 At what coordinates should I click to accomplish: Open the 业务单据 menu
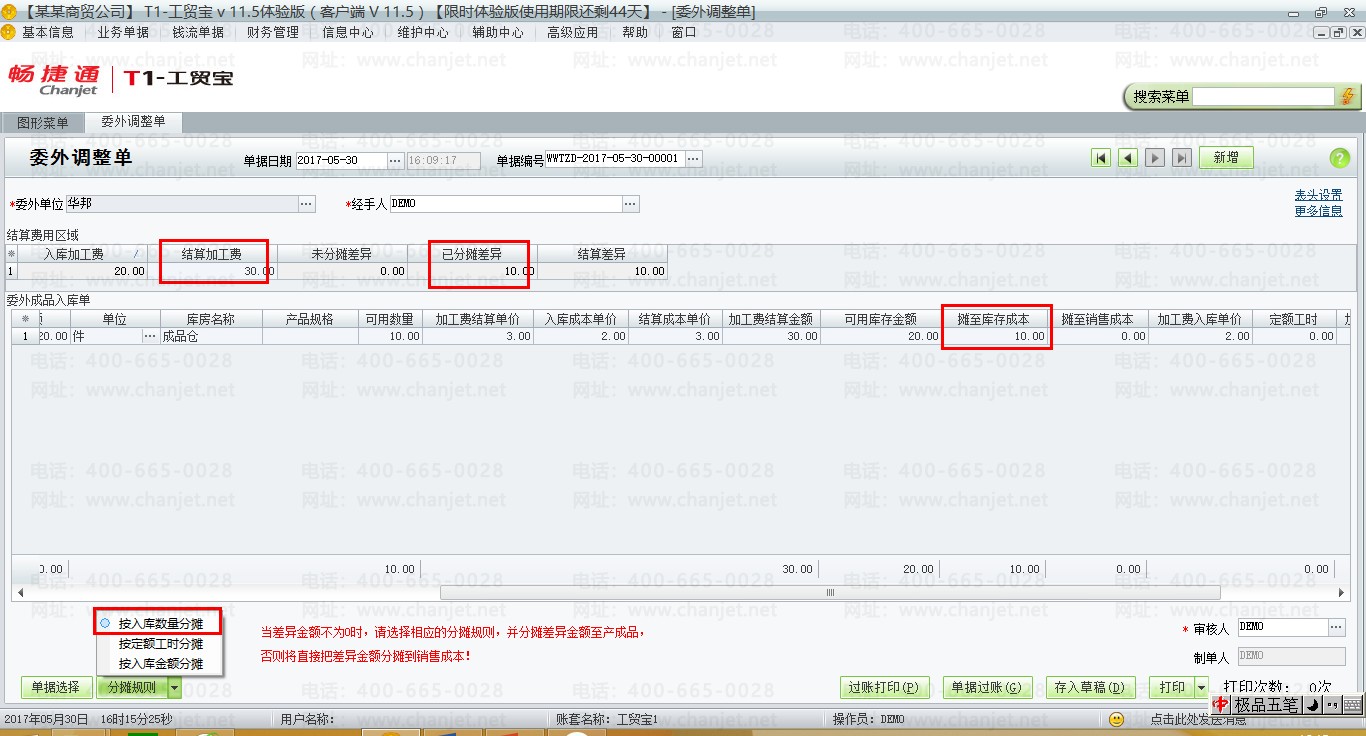123,32
